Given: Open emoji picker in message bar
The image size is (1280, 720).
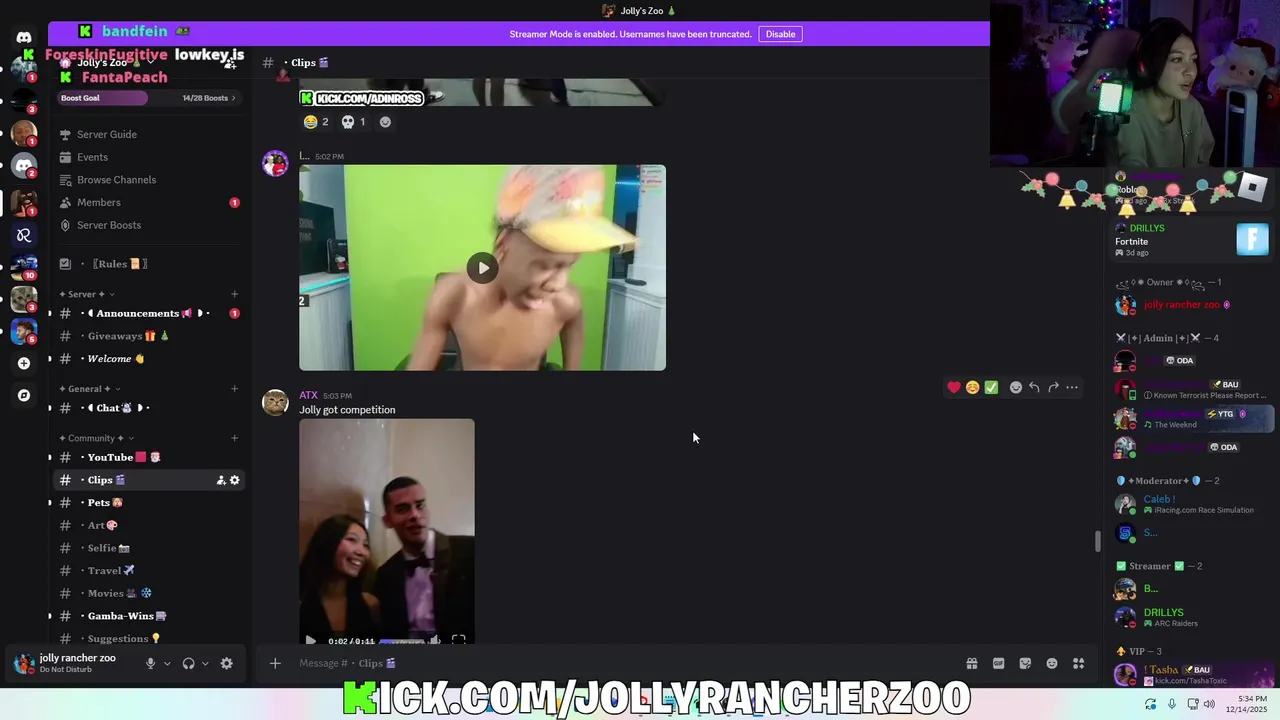Looking at the screenshot, I should (1052, 663).
